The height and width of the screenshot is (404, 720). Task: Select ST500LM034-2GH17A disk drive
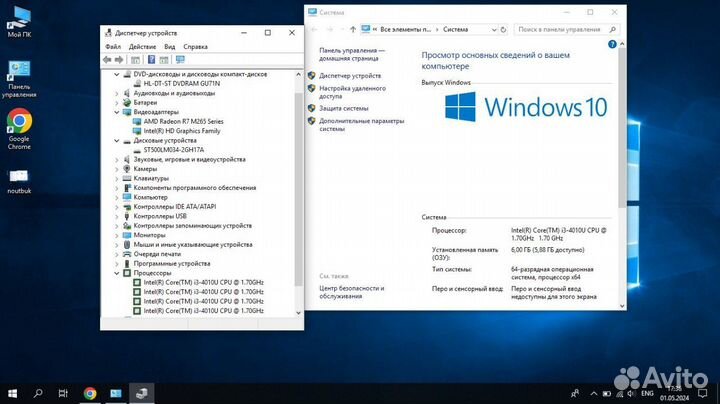[173, 150]
